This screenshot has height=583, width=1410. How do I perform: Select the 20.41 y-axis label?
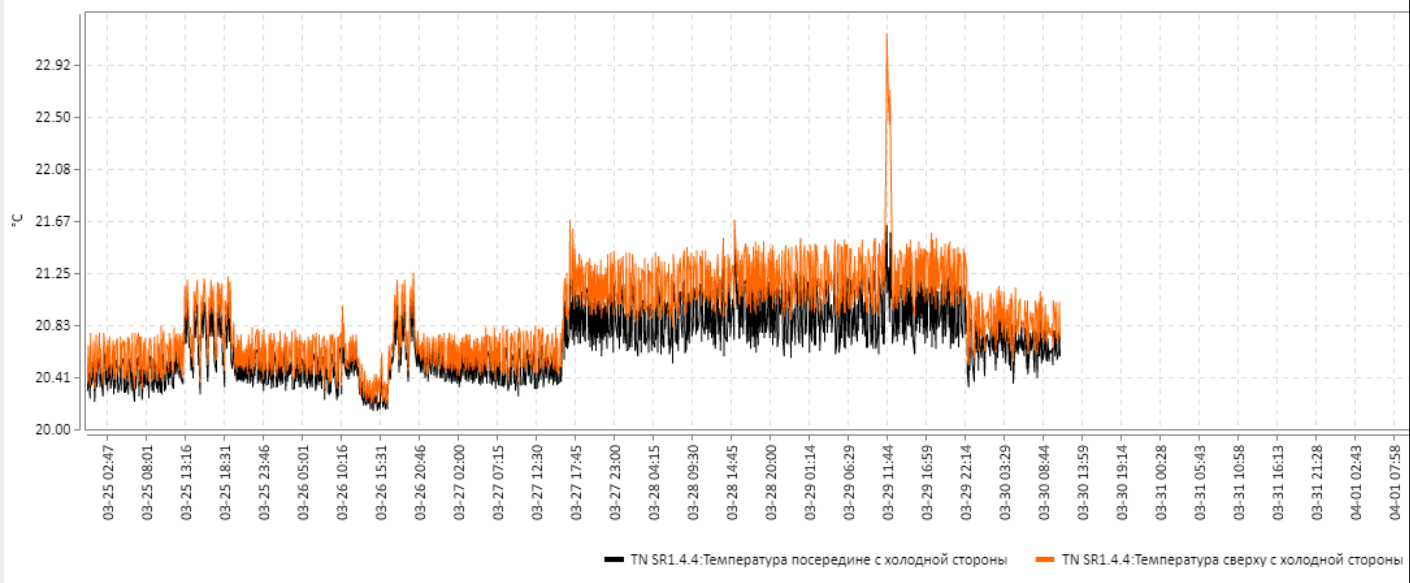(52, 377)
